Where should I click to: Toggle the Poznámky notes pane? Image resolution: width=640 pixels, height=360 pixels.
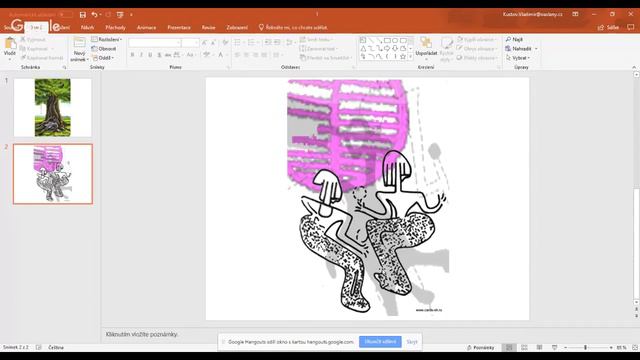[480, 347]
